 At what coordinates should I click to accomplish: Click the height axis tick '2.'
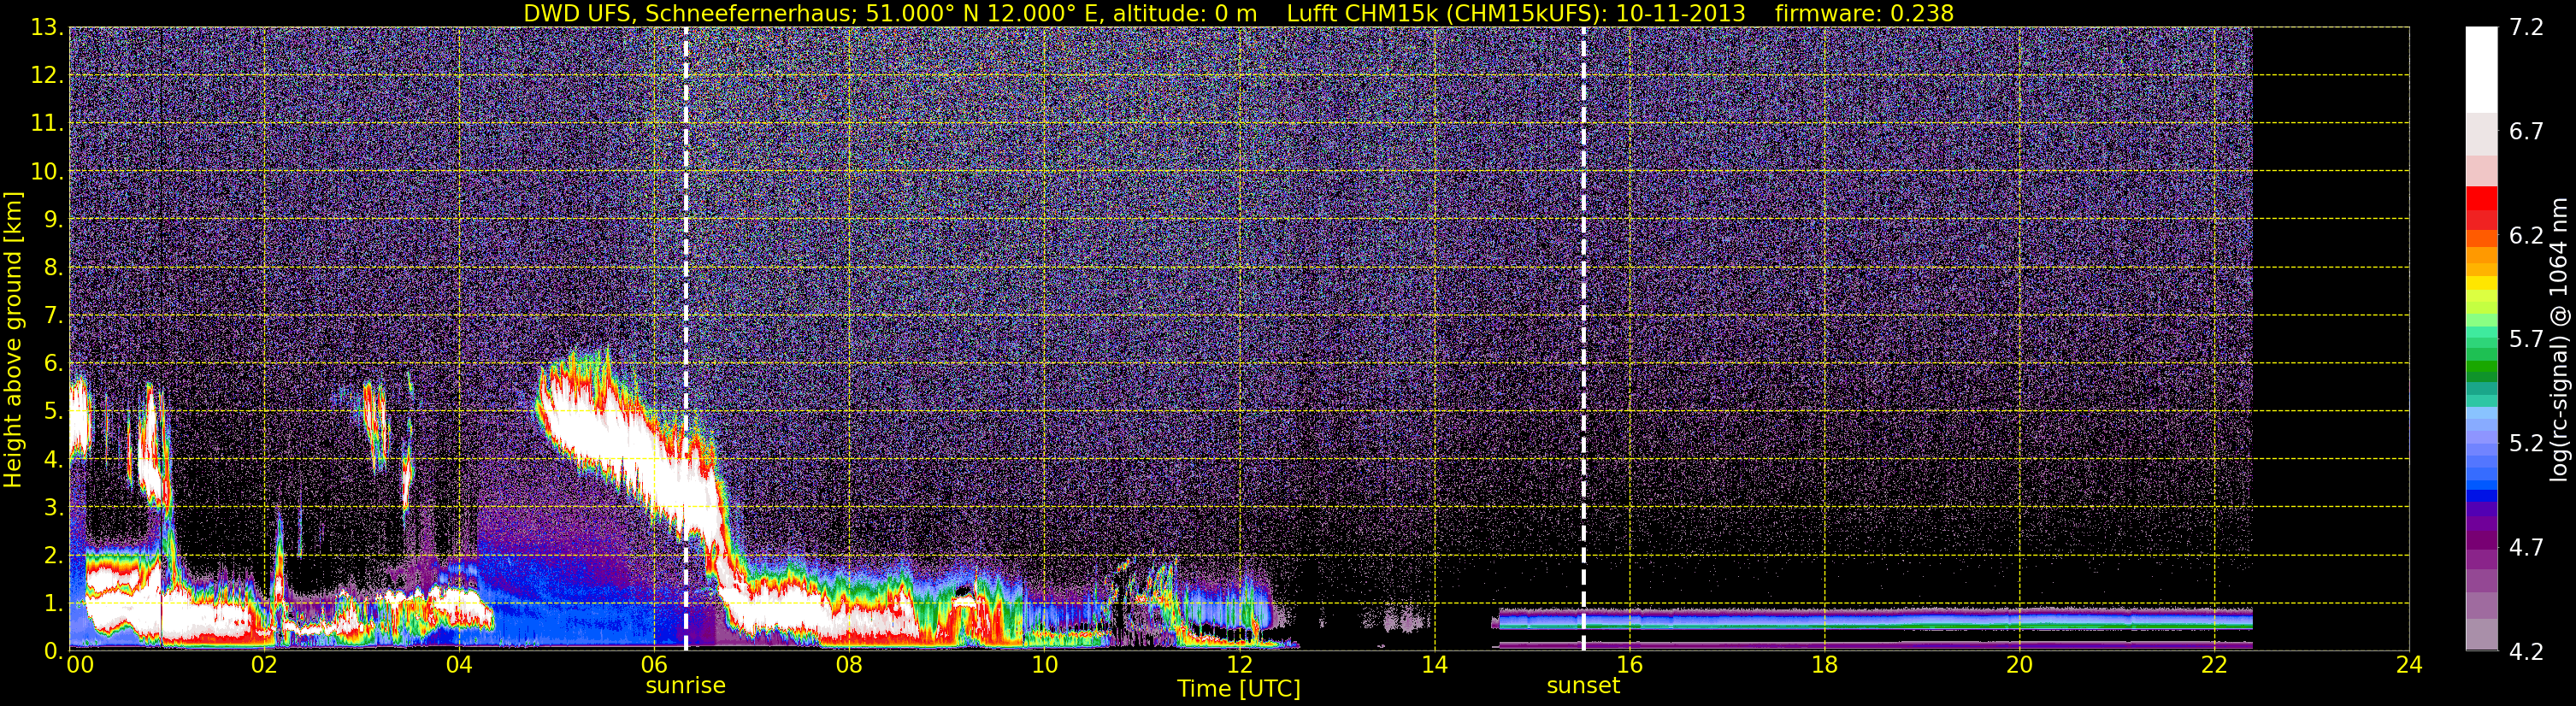click(x=52, y=556)
